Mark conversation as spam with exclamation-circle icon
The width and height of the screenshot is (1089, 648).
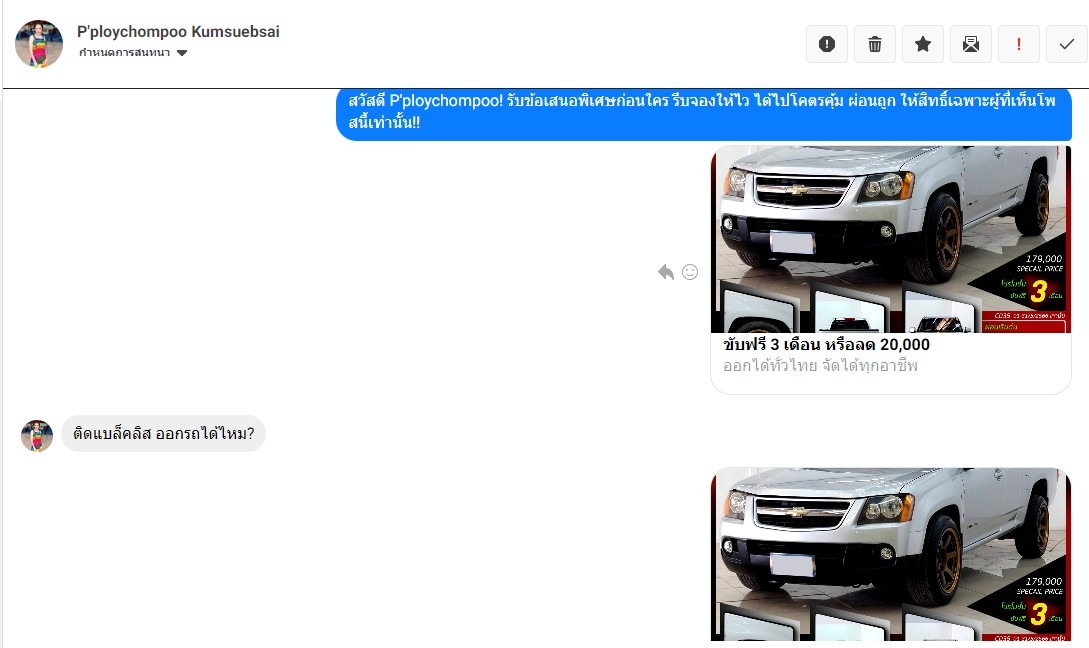click(x=826, y=44)
